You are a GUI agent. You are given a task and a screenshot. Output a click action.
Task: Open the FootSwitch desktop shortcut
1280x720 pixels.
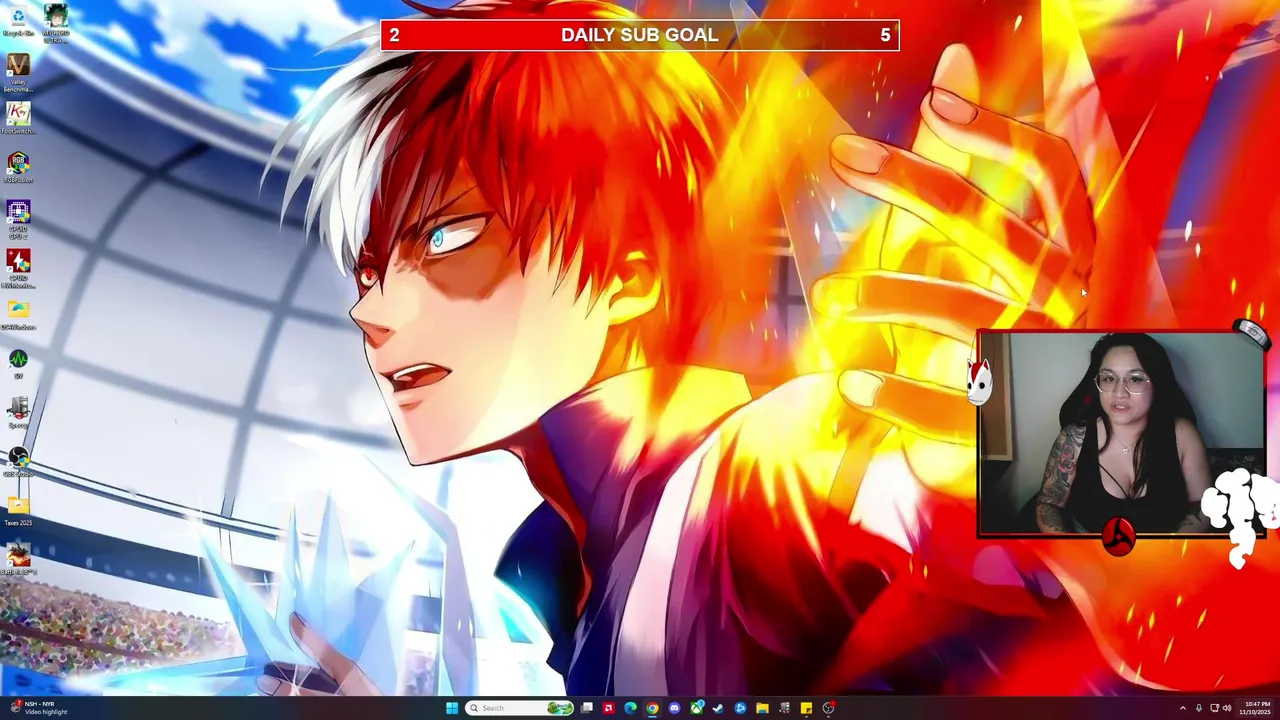[x=18, y=118]
